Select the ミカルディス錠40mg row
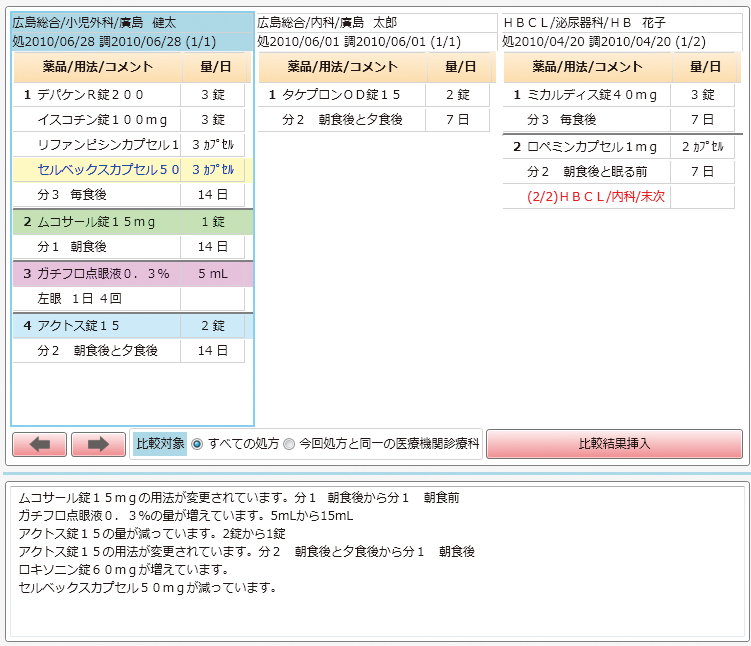The width and height of the screenshot is (751, 646). (x=619, y=95)
